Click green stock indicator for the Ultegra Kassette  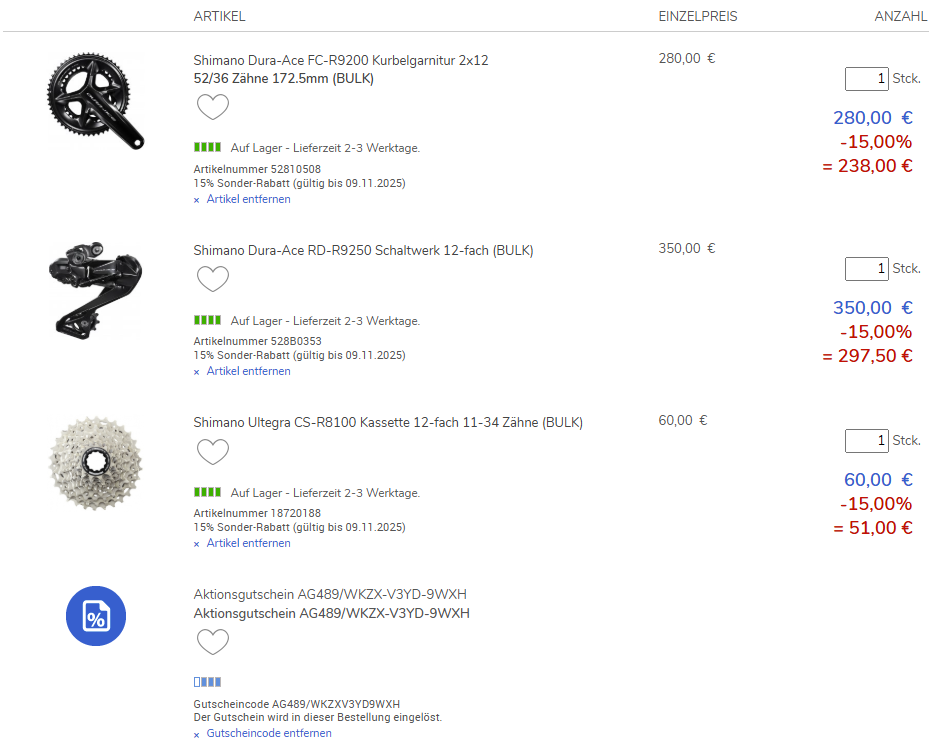[x=207, y=493]
